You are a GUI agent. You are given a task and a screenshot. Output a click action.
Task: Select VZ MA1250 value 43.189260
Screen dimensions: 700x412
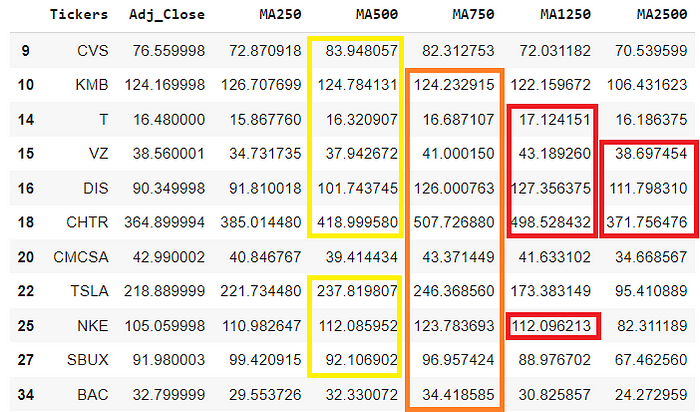554,154
